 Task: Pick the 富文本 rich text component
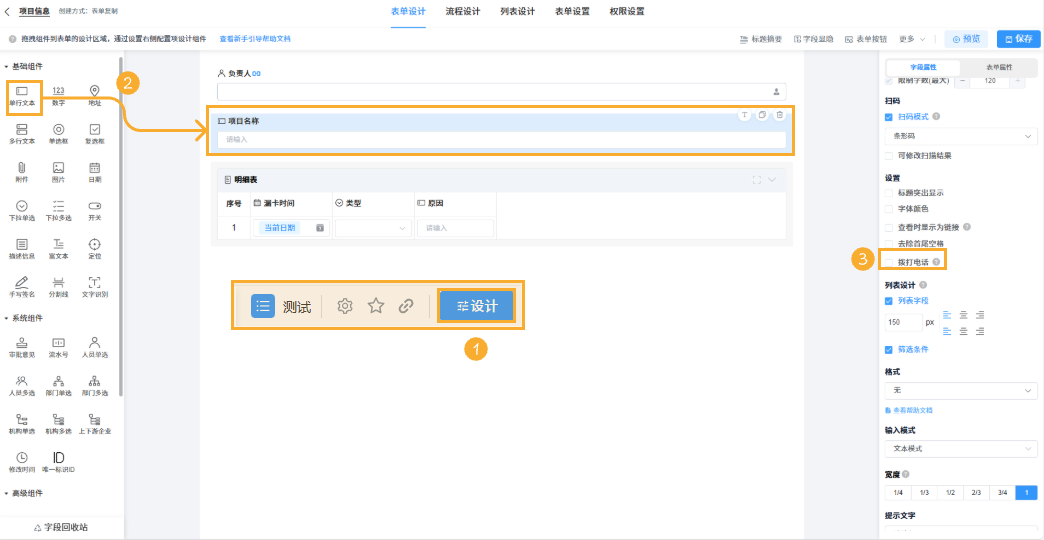click(59, 248)
